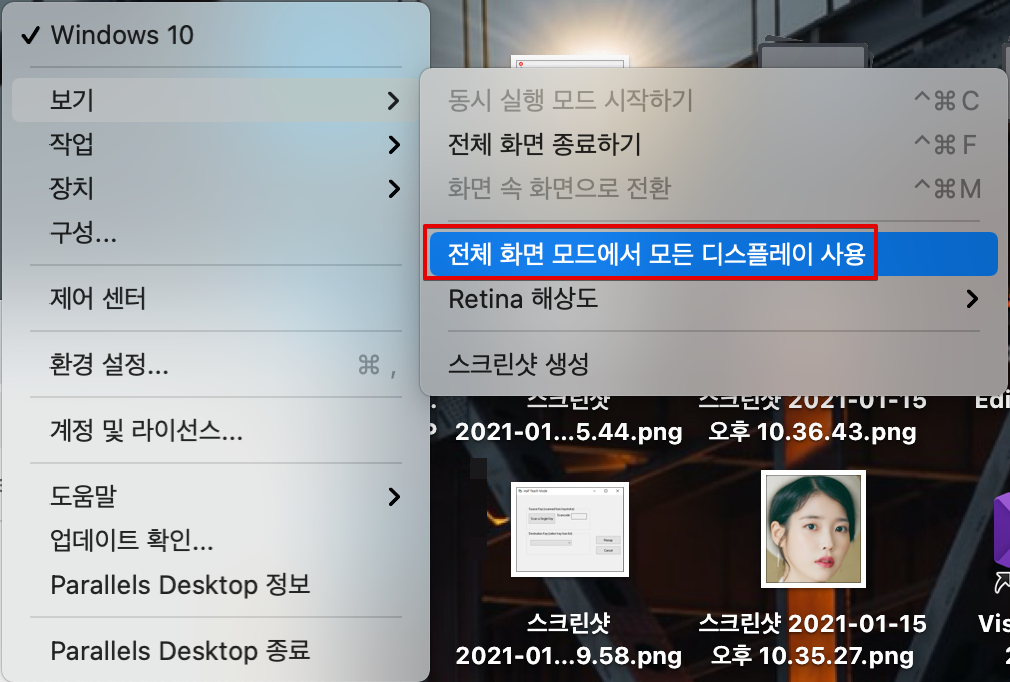Select 계정 및 라이선스...
The image size is (1010, 682).
tap(216, 430)
